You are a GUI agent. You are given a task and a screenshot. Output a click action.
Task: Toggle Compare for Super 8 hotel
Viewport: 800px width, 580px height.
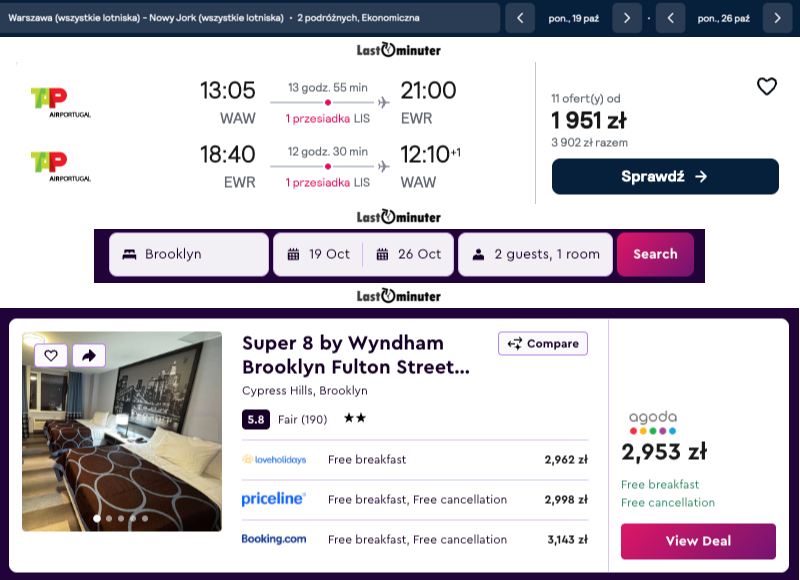coord(543,343)
